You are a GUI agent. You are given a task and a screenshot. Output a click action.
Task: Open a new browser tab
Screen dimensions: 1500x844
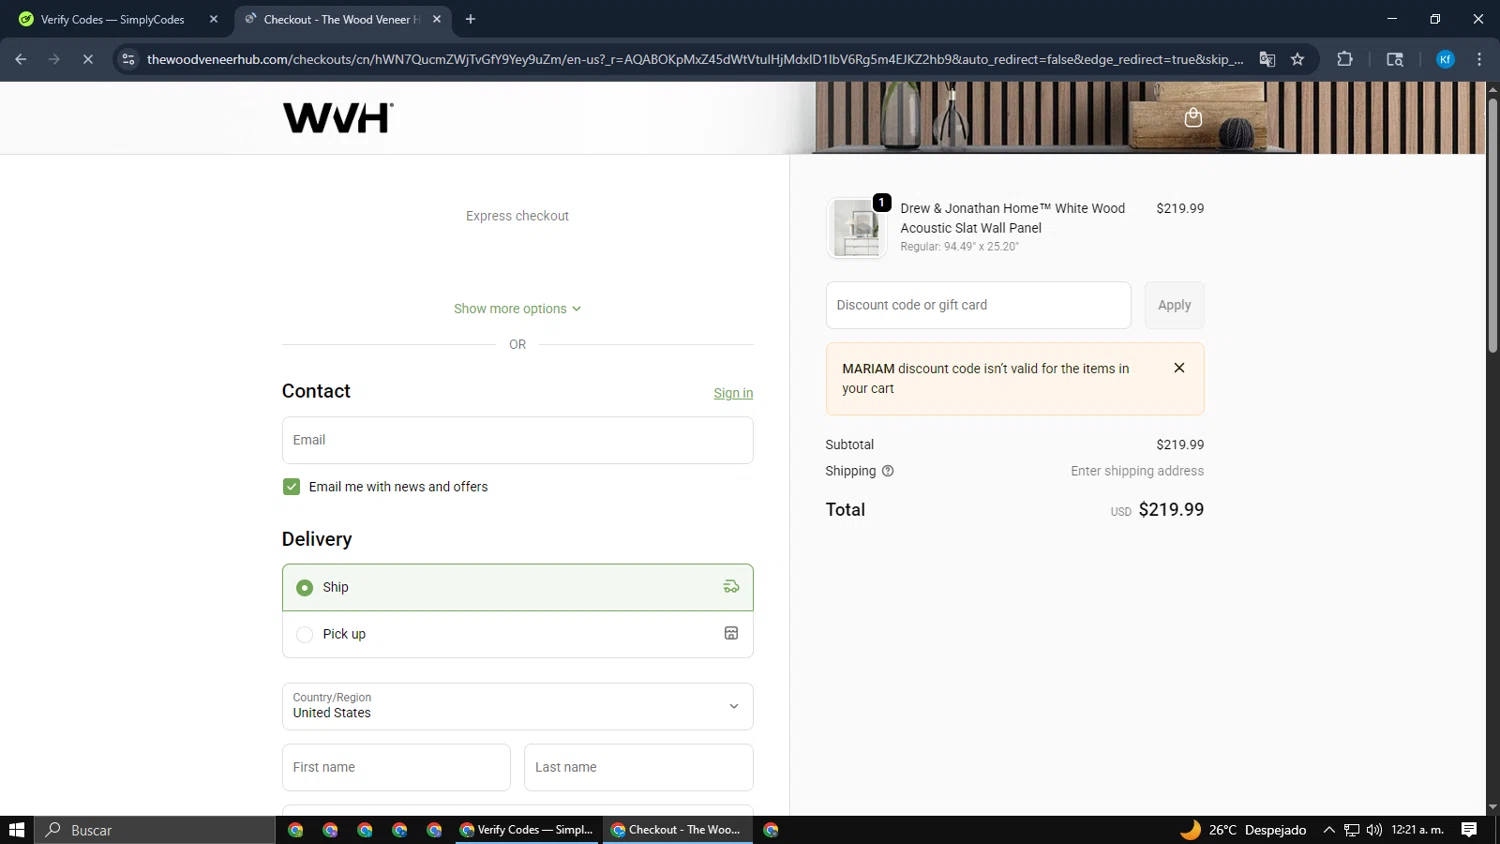pos(470,19)
